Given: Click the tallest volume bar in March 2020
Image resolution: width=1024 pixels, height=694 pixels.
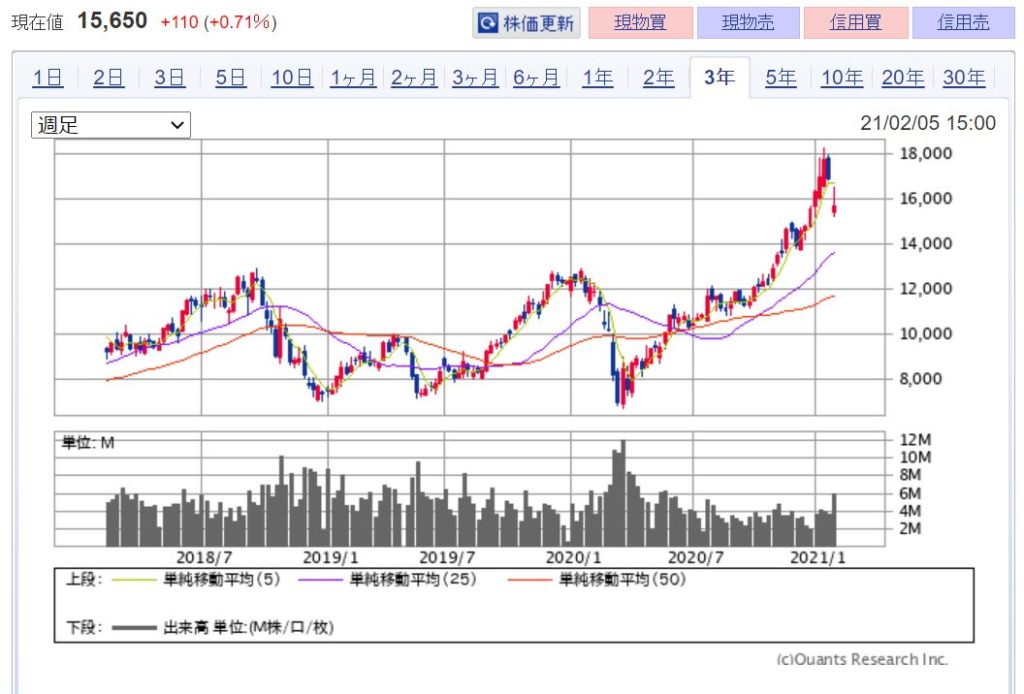Looking at the screenshot, I should pos(622,493).
